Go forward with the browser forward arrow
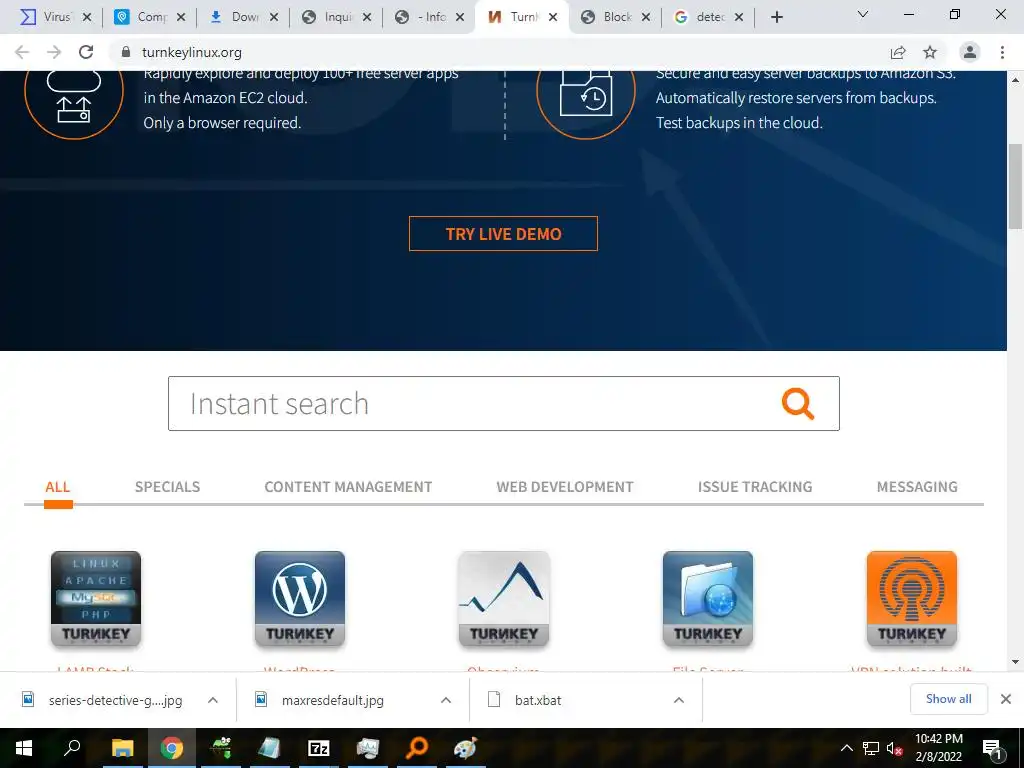Screen dimensions: 1024x768 (54, 52)
